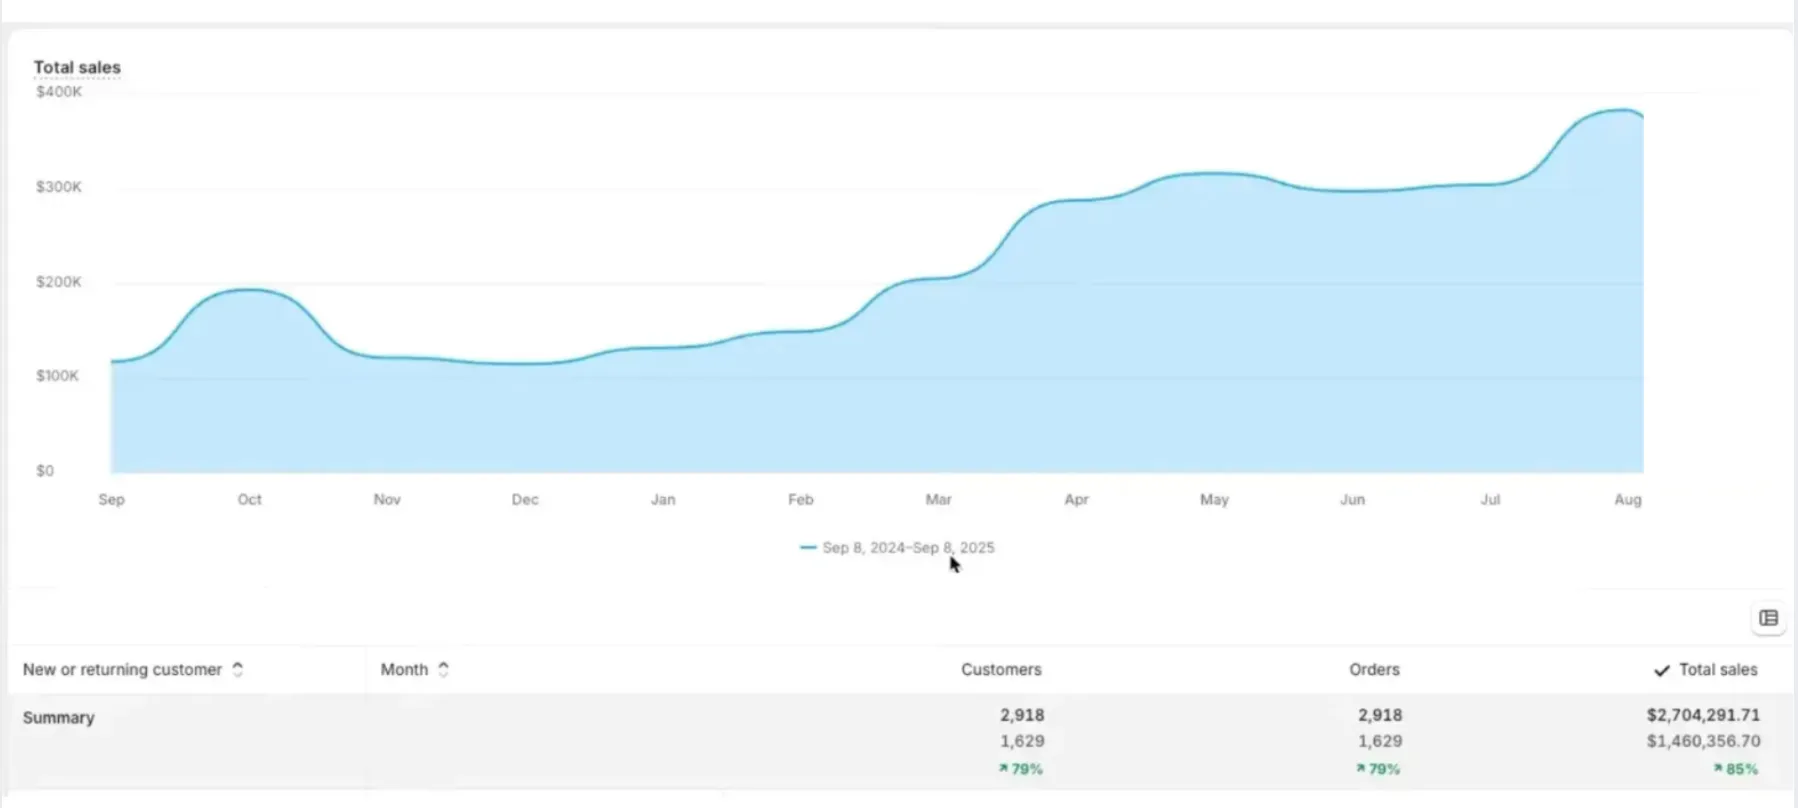Click sort arrows next to Month header
The width and height of the screenshot is (1798, 808).
click(443, 670)
